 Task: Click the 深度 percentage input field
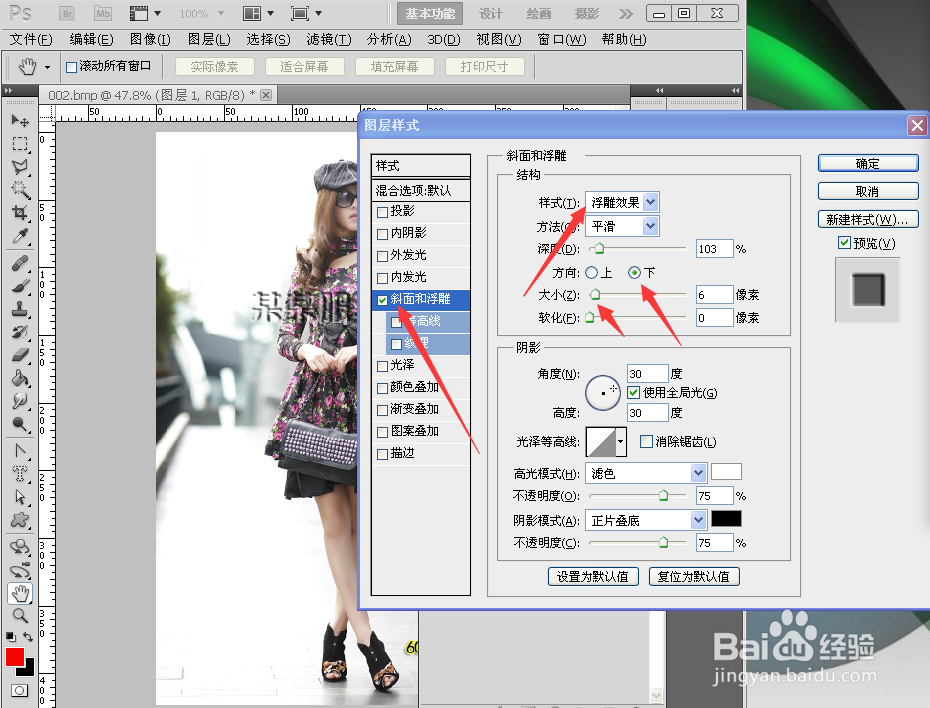pyautogui.click(x=715, y=249)
